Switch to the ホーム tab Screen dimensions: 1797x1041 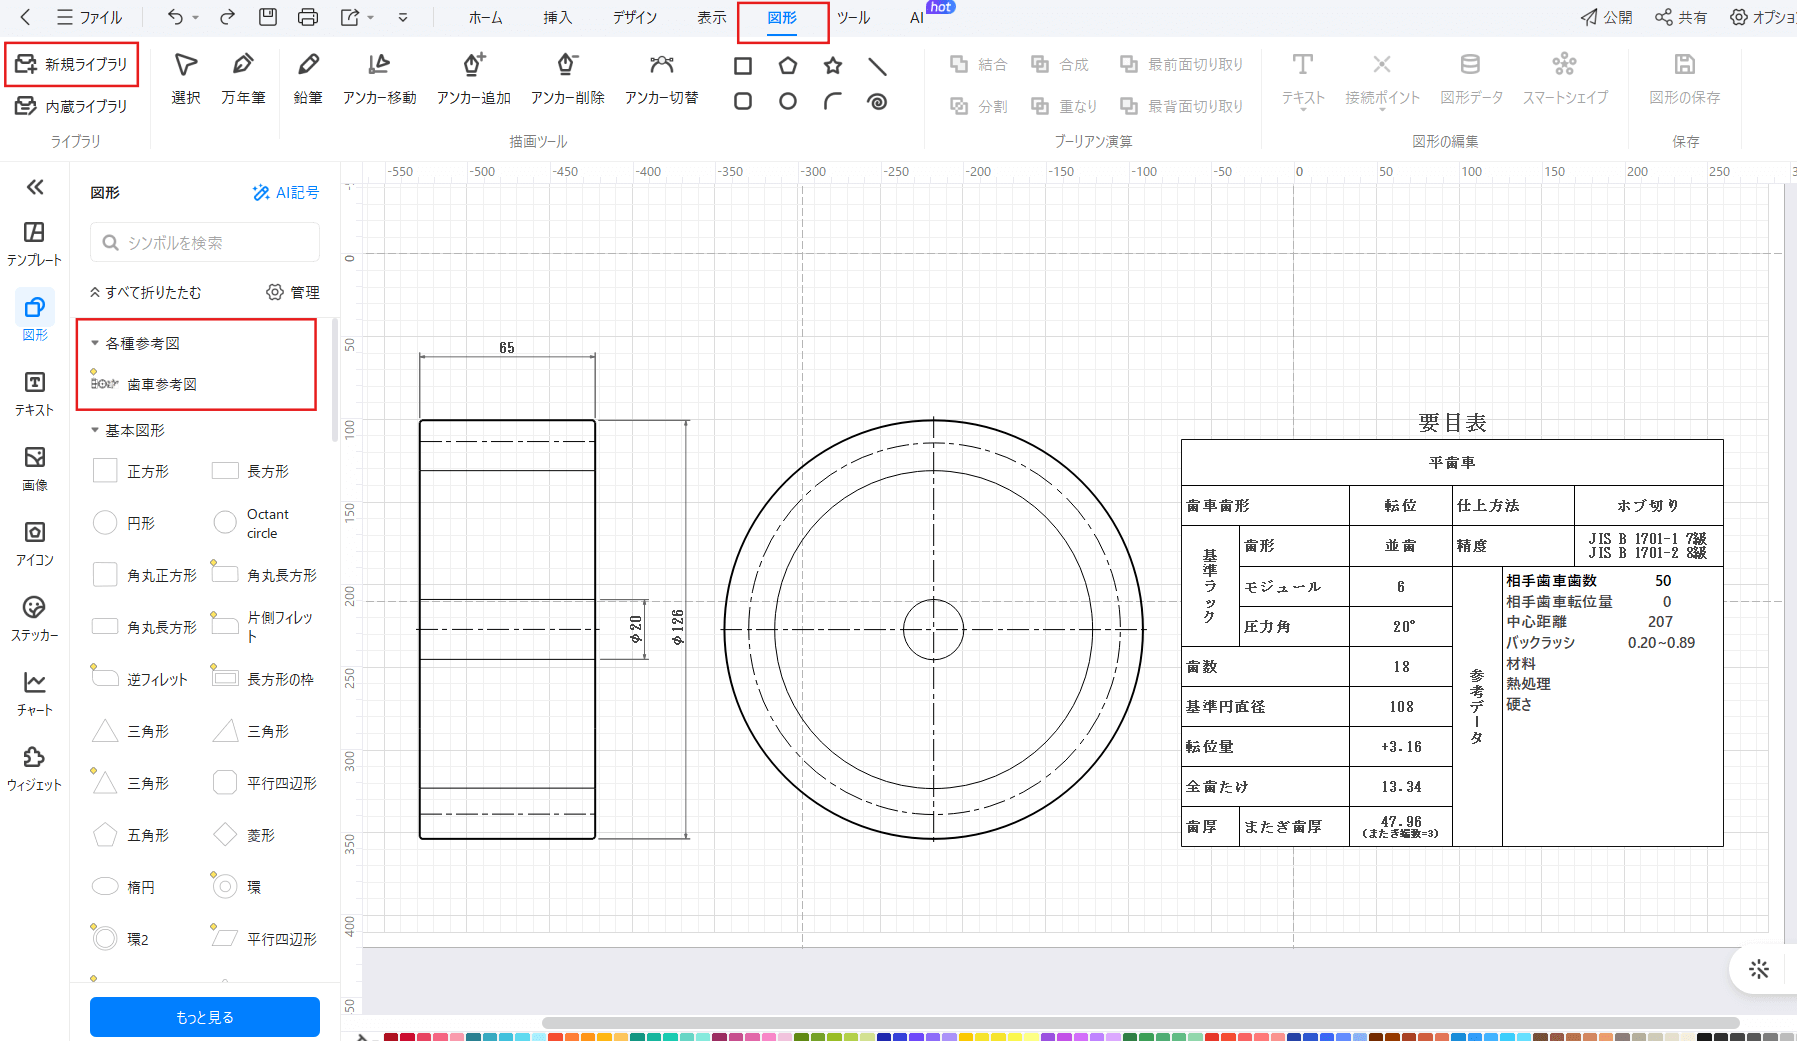pyautogui.click(x=486, y=17)
